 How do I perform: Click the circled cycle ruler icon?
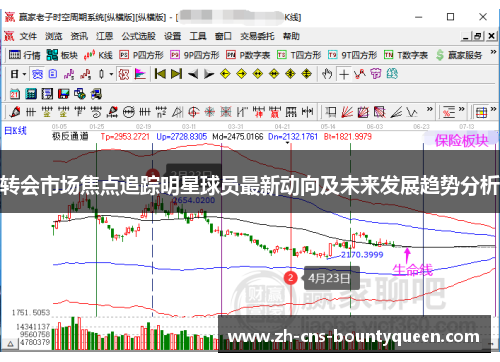pyautogui.click(x=129, y=112)
